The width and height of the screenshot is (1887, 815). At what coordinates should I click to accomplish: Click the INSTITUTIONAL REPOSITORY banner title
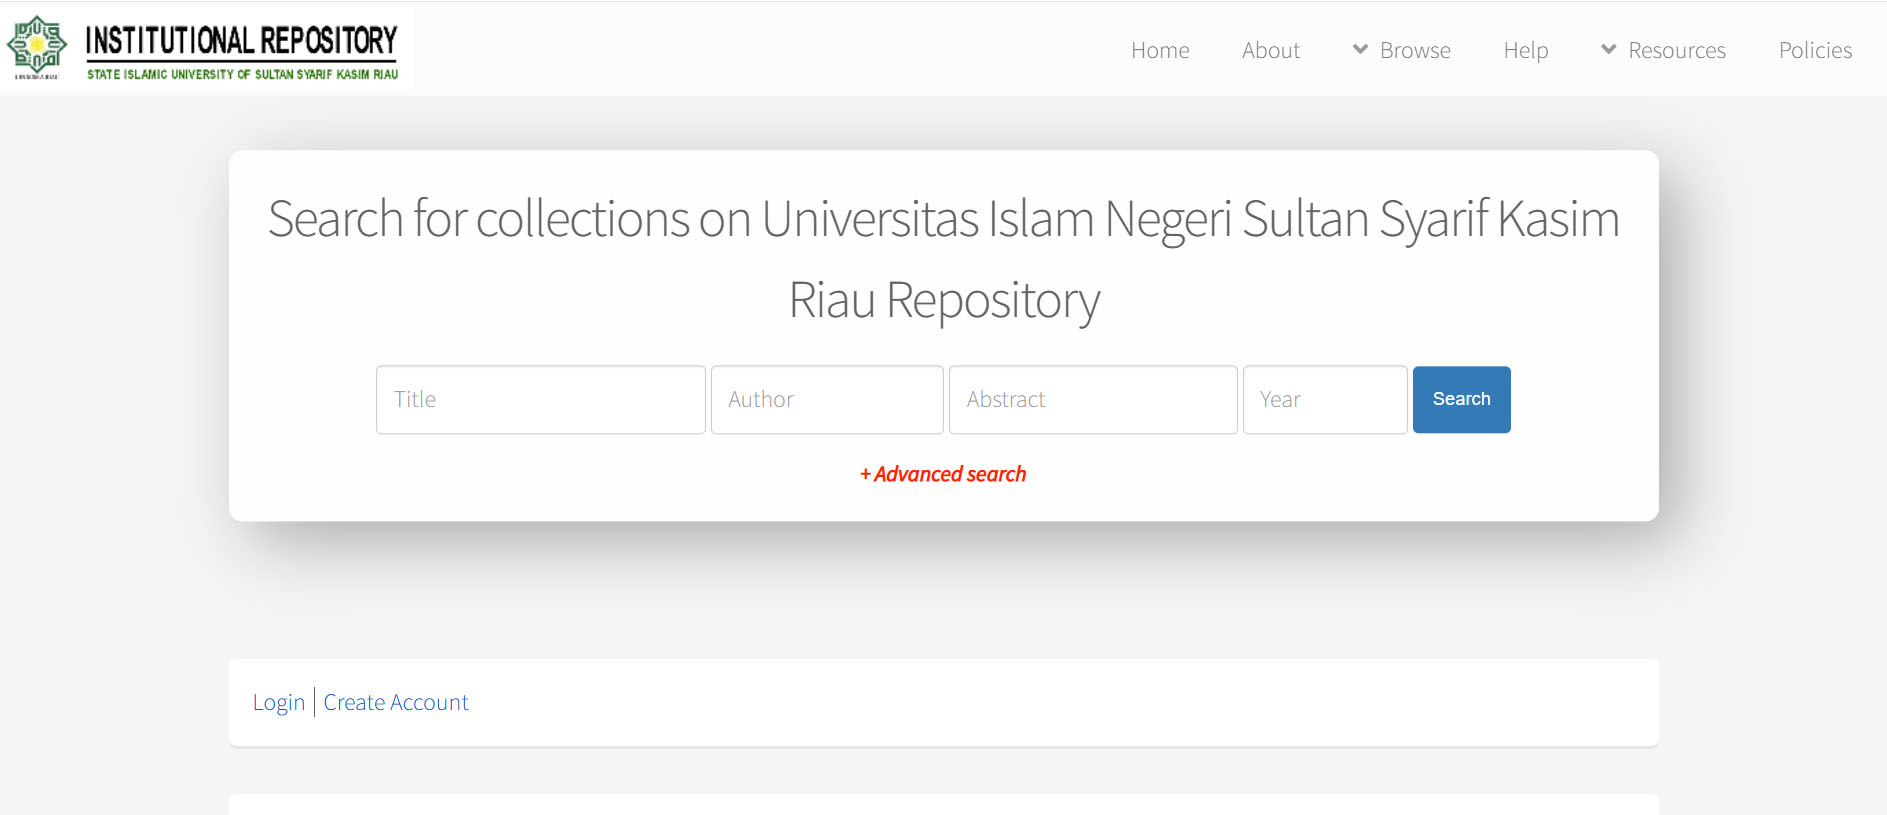point(241,40)
